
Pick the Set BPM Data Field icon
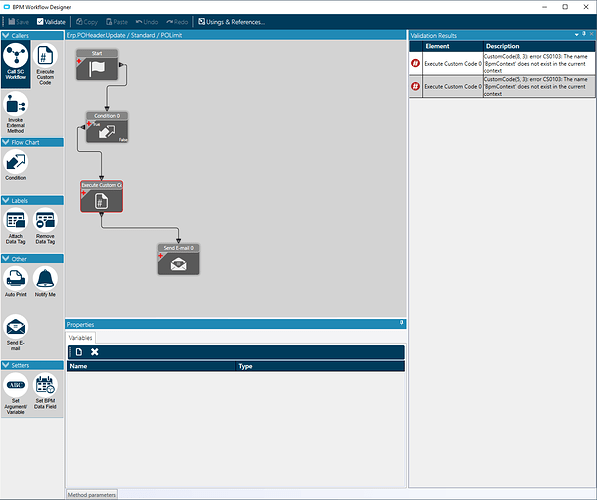45,385
